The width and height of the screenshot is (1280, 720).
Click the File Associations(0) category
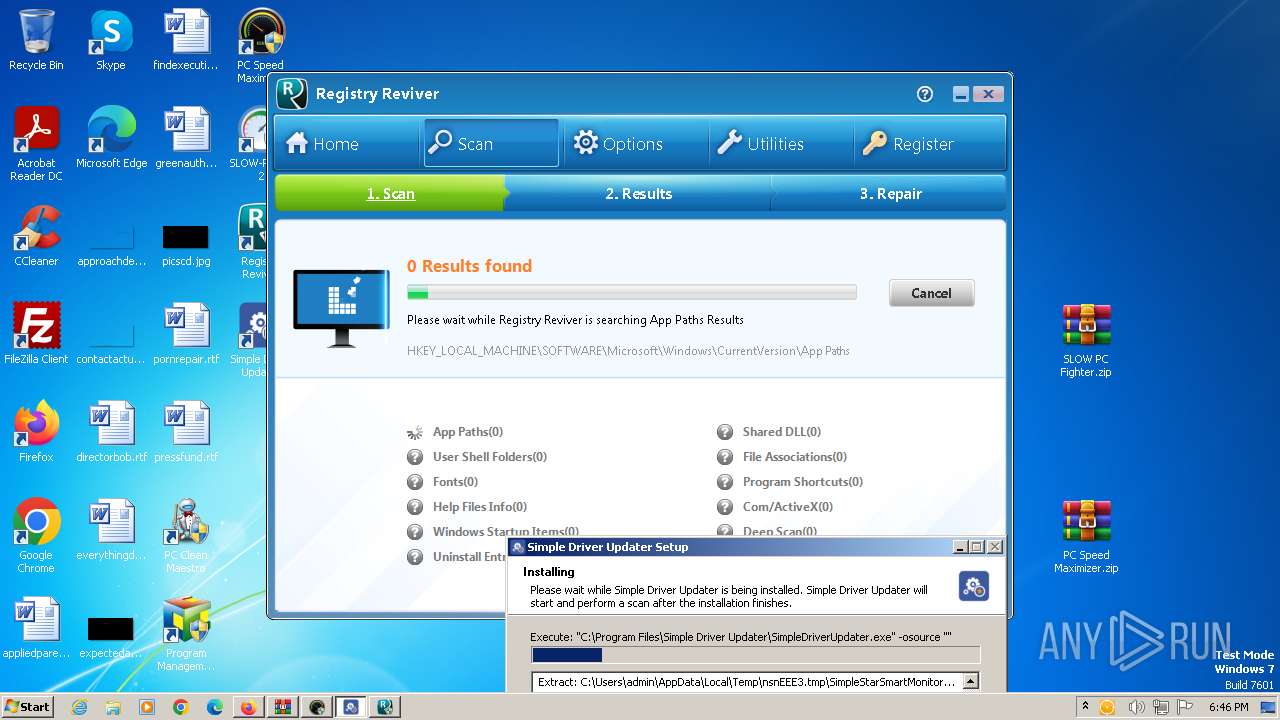tap(794, 457)
